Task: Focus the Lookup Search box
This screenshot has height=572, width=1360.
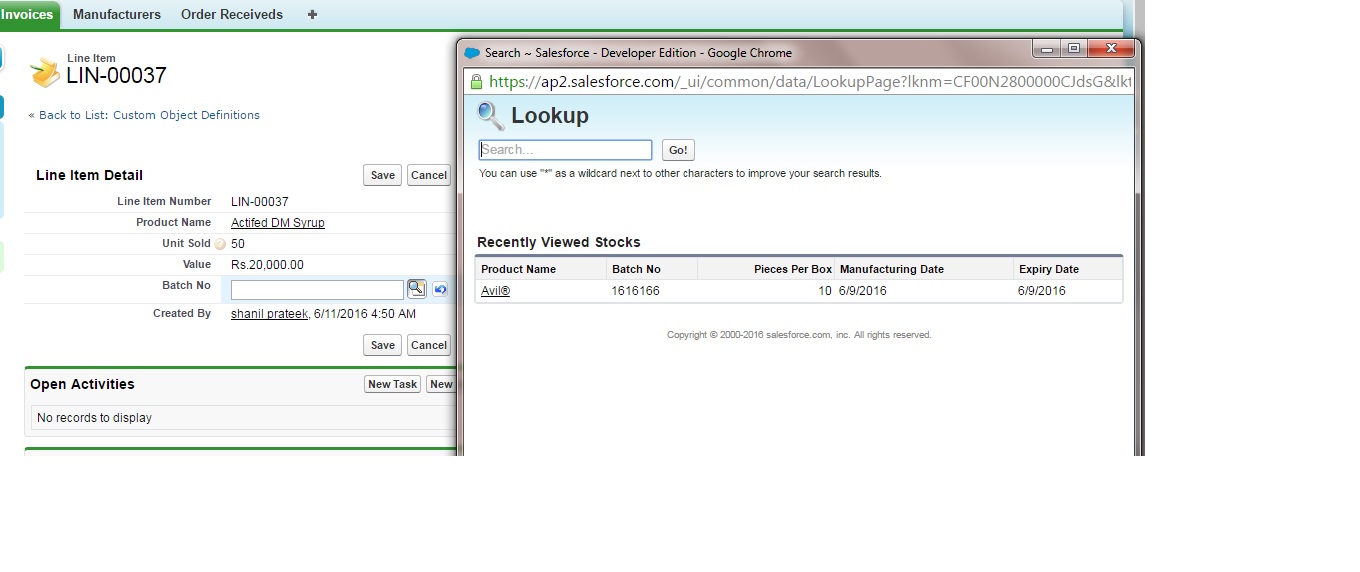Action: pos(565,150)
